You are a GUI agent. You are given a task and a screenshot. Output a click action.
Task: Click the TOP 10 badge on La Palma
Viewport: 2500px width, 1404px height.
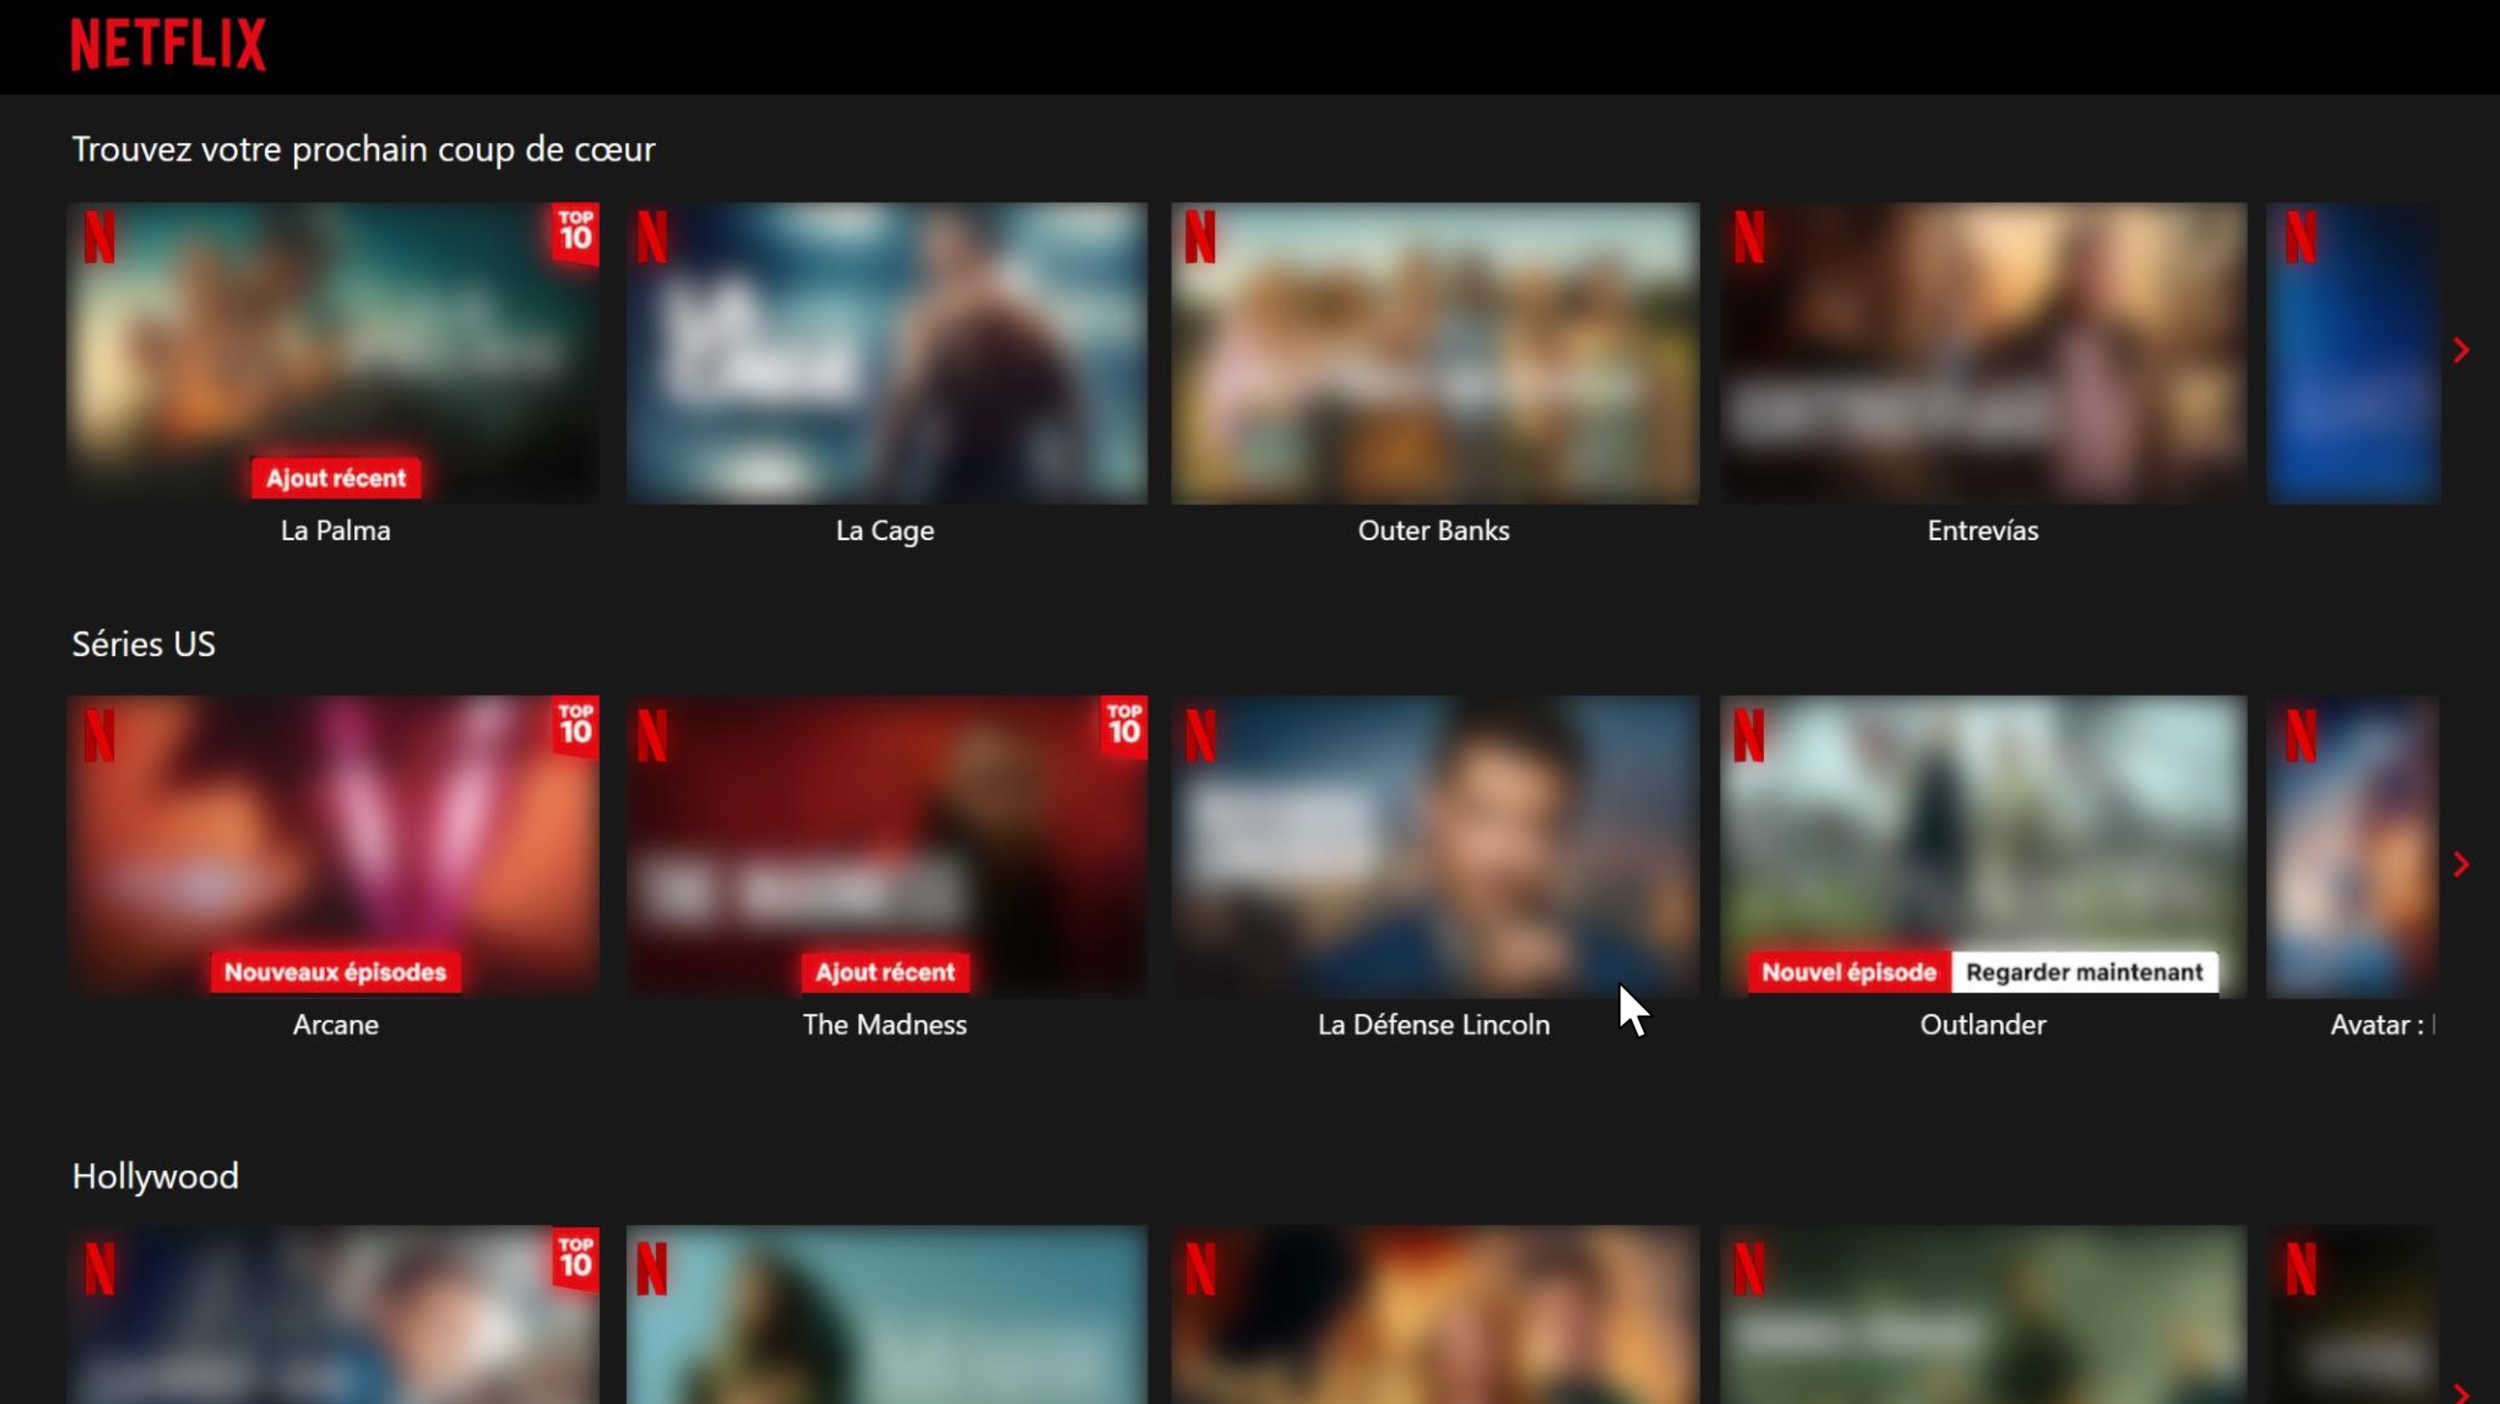click(575, 233)
